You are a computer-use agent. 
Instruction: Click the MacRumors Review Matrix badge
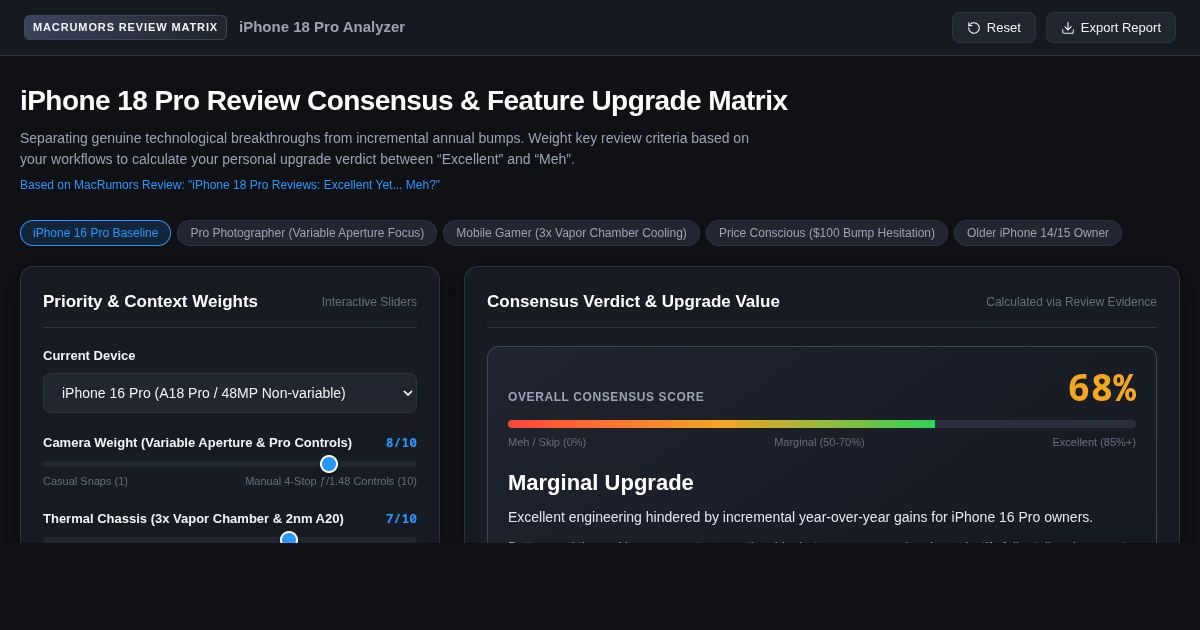(125, 27)
